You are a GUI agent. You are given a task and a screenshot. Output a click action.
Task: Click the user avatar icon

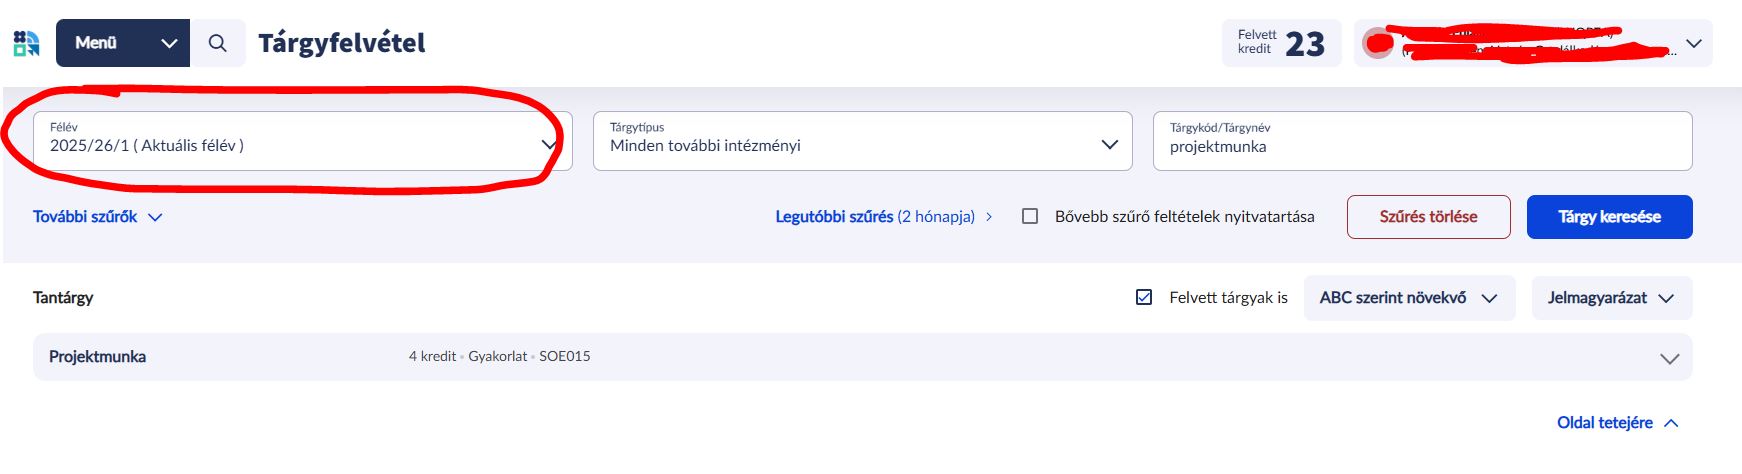[x=1378, y=44]
